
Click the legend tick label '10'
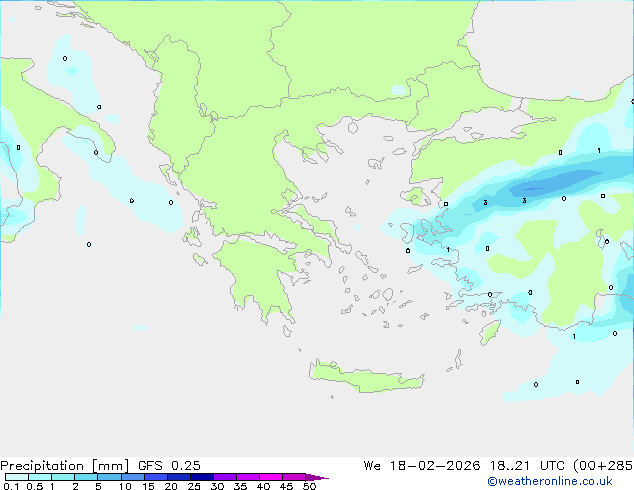[x=125, y=486]
